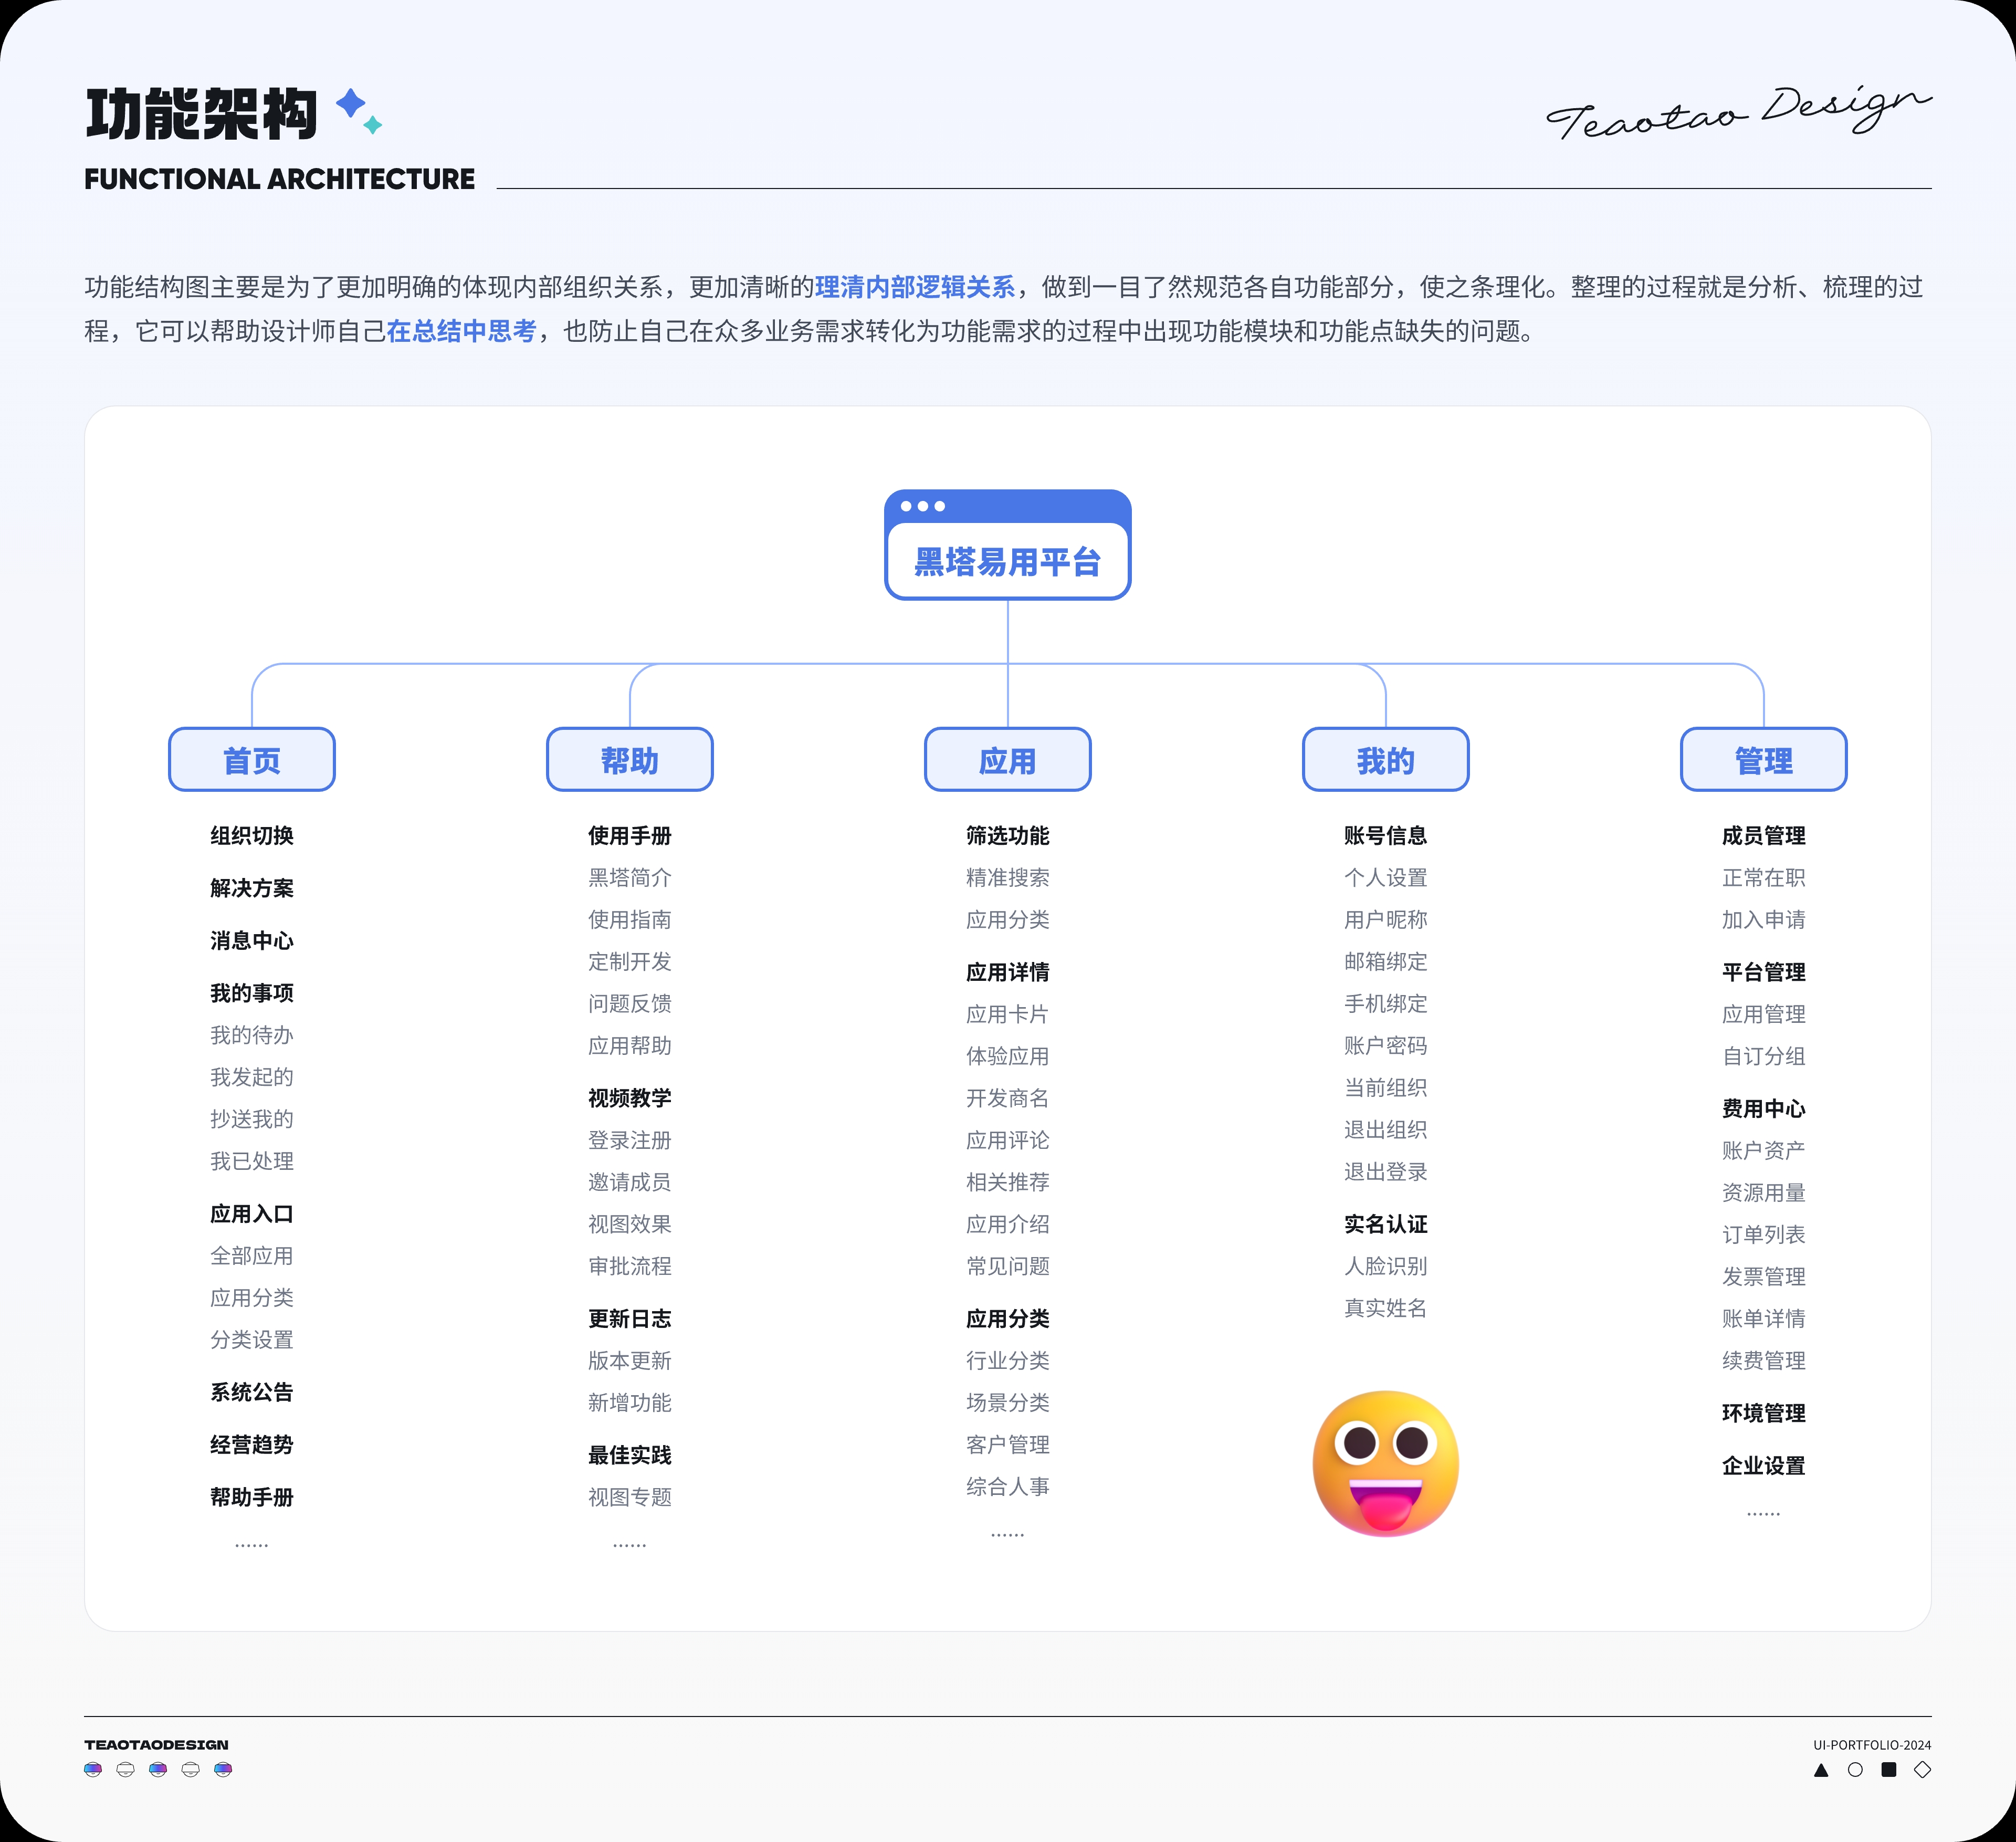Click the first colored globe icon under TEAOTAODESIGN
This screenshot has width=2016, height=1842.
click(x=93, y=1770)
